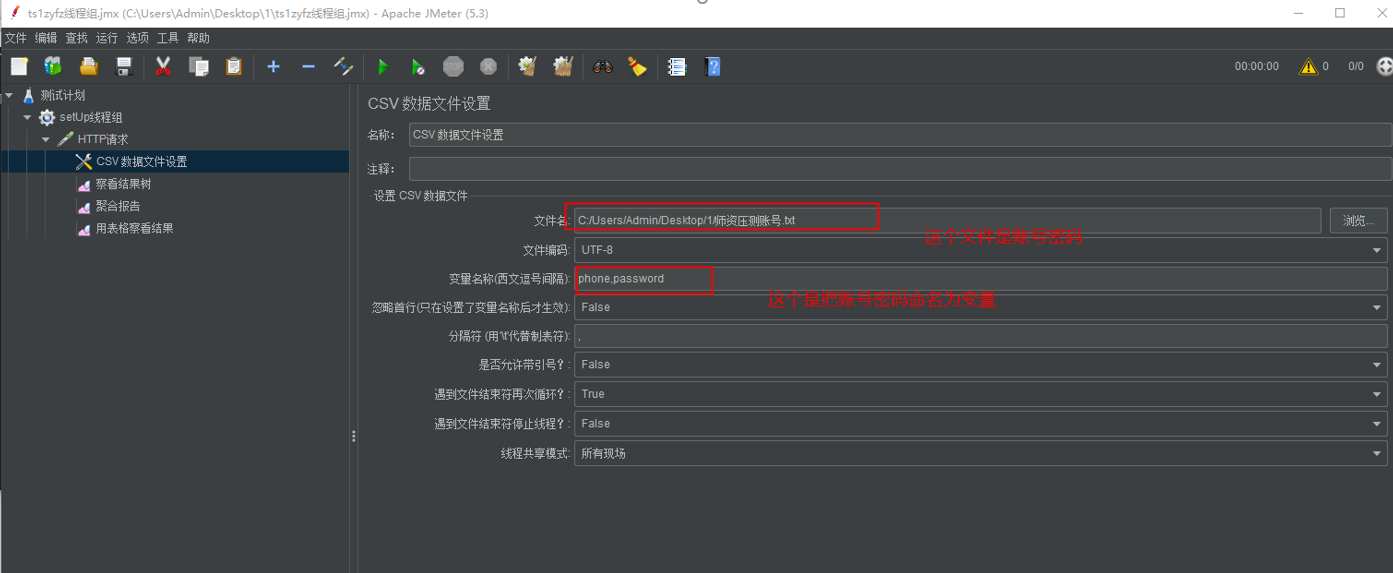Click the 文件名 file path field
The height and width of the screenshot is (573, 1393).
pos(947,220)
